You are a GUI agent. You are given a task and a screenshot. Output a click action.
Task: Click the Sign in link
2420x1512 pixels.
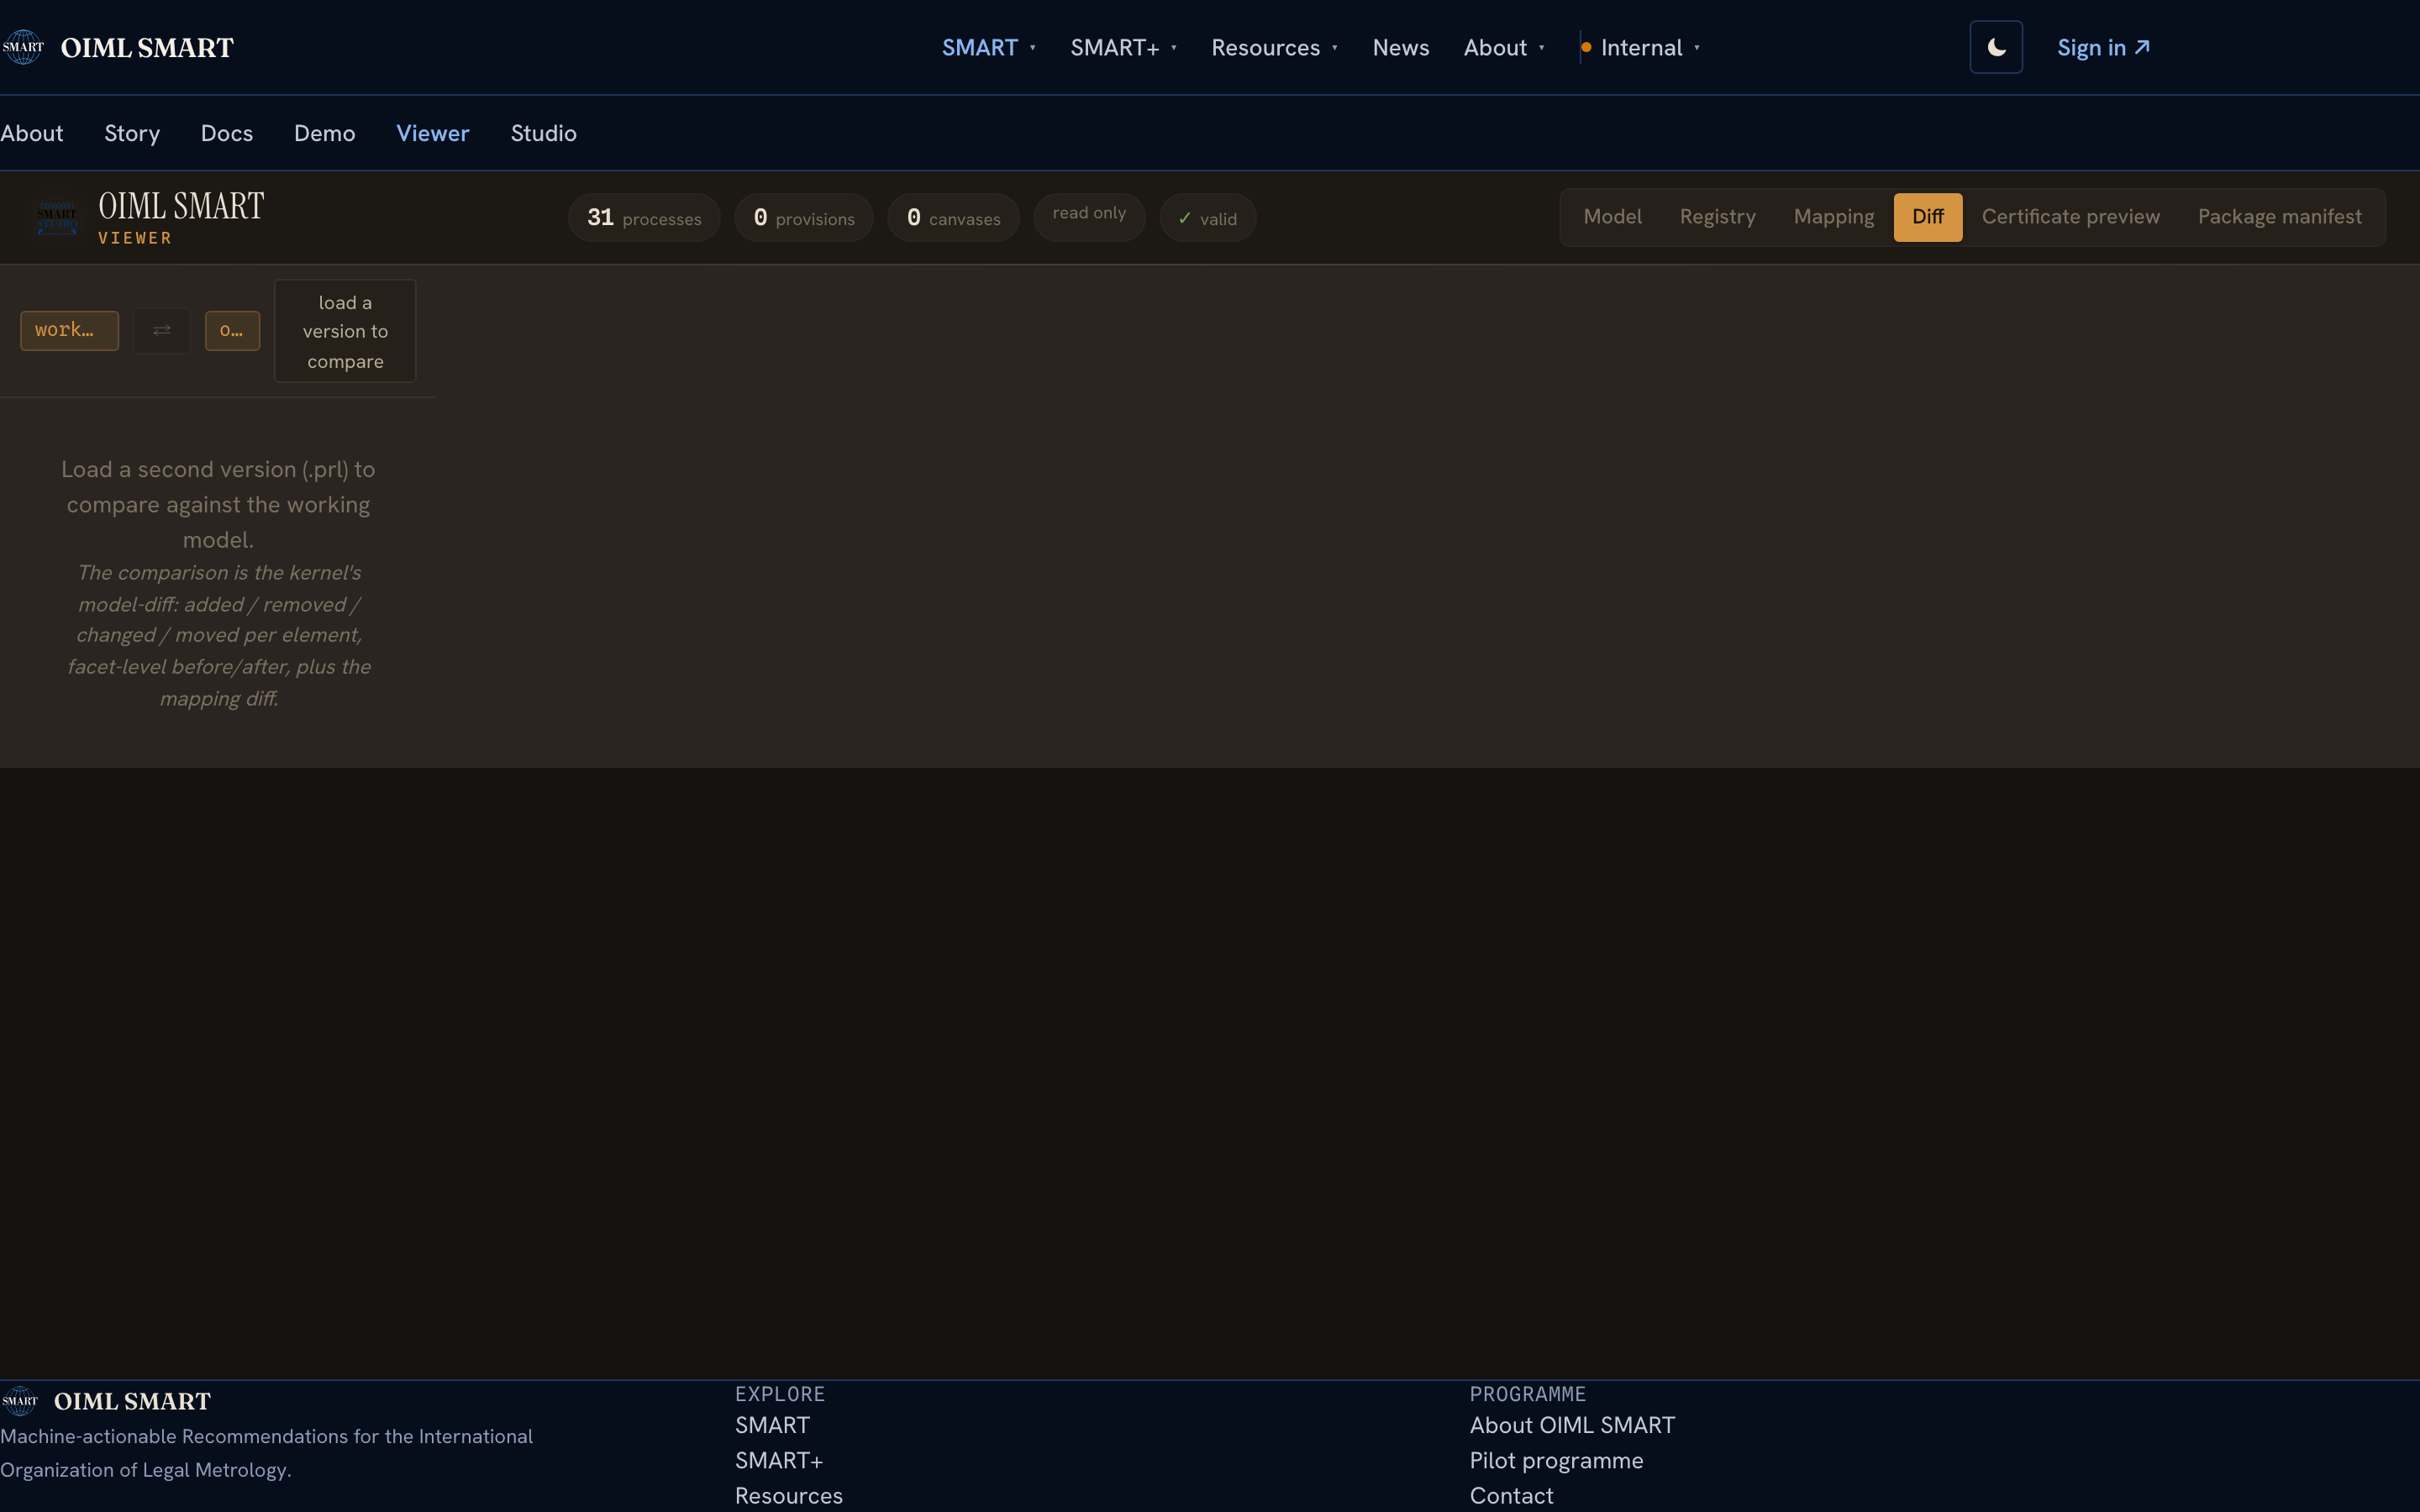coord(2103,47)
